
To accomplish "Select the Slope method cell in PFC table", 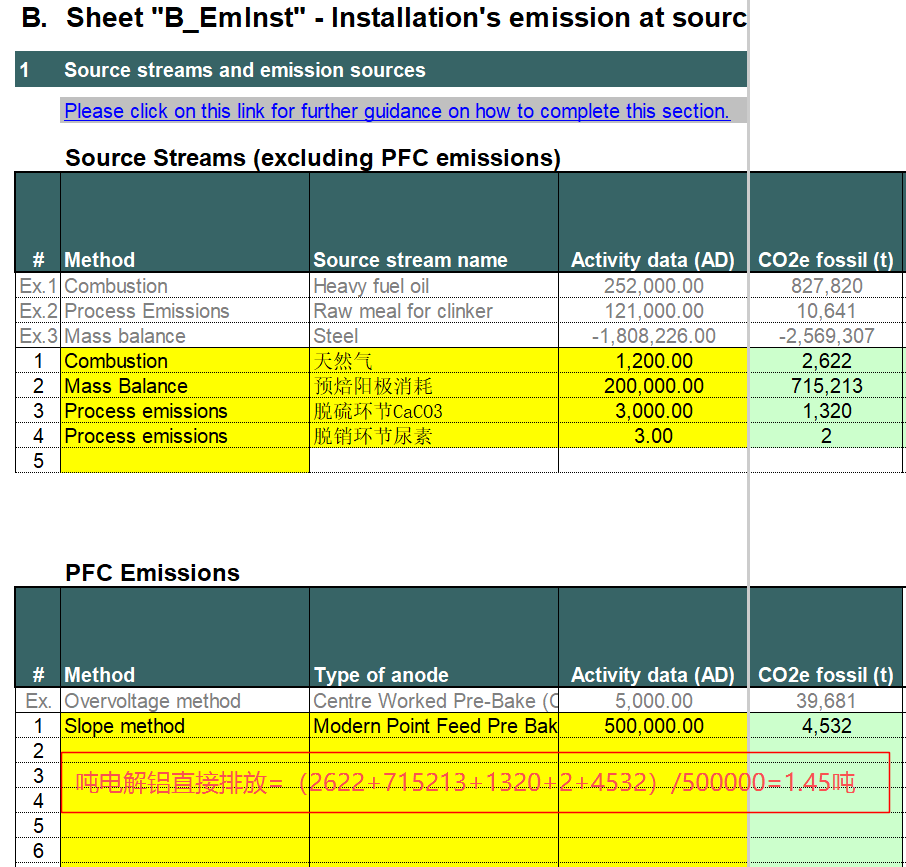I will (185, 726).
